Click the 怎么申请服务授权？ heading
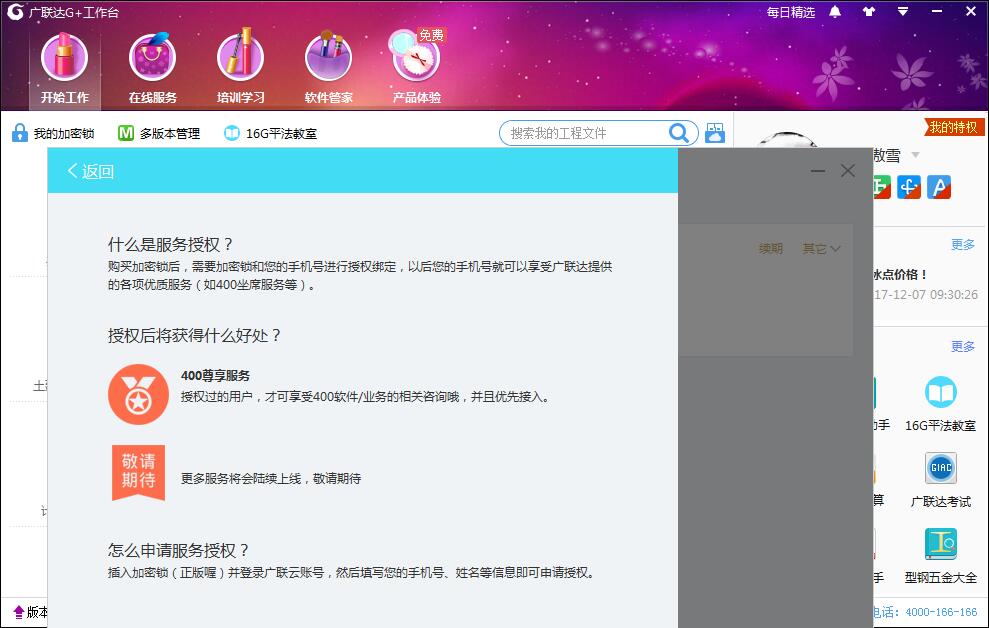This screenshot has width=989, height=628. (x=178, y=550)
